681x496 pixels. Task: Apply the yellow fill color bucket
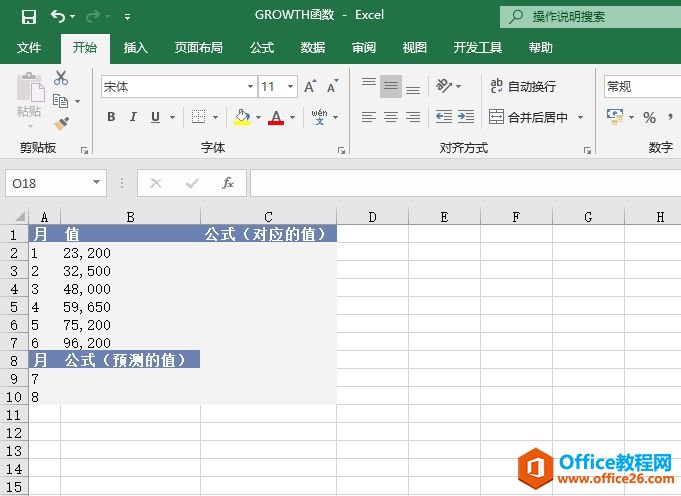pyautogui.click(x=241, y=117)
